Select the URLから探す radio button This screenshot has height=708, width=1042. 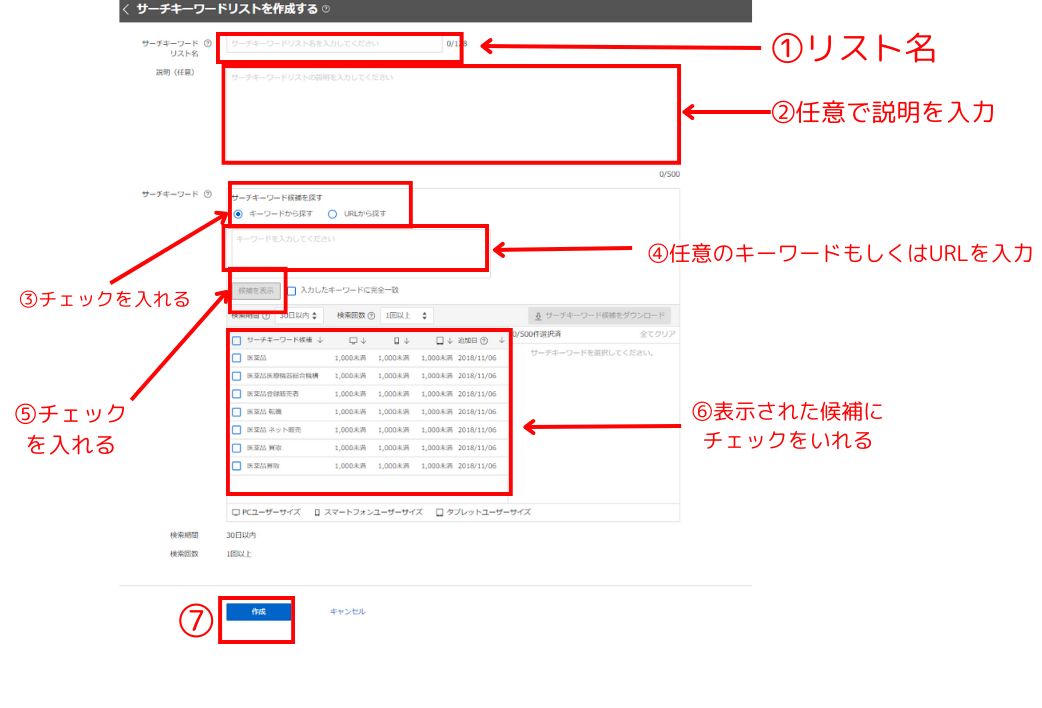330,213
